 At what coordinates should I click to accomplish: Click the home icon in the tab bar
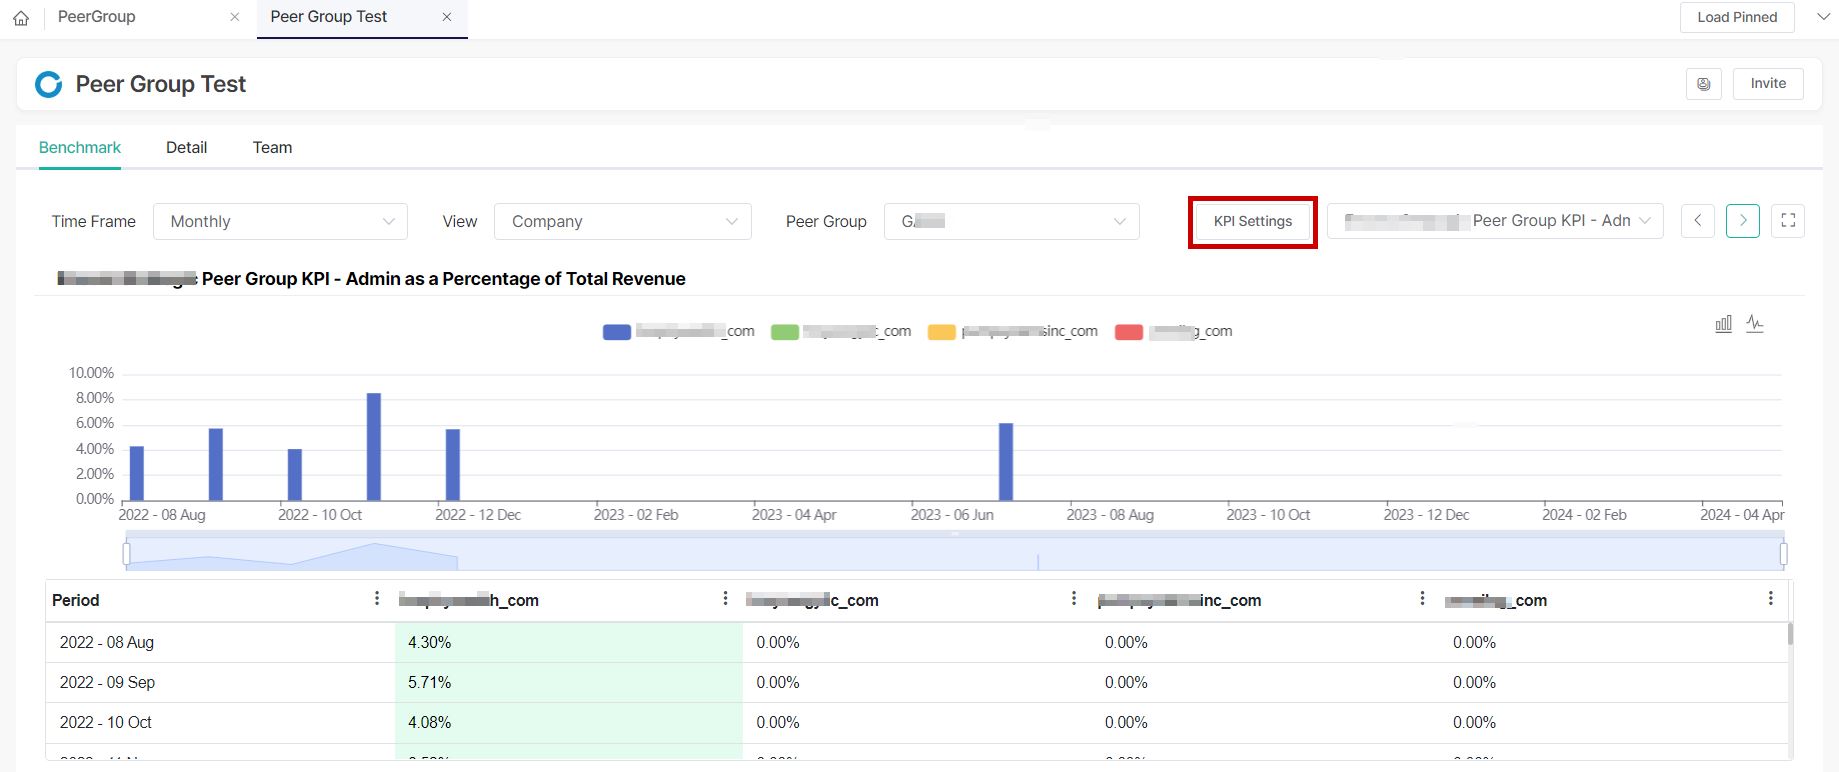[x=21, y=18]
